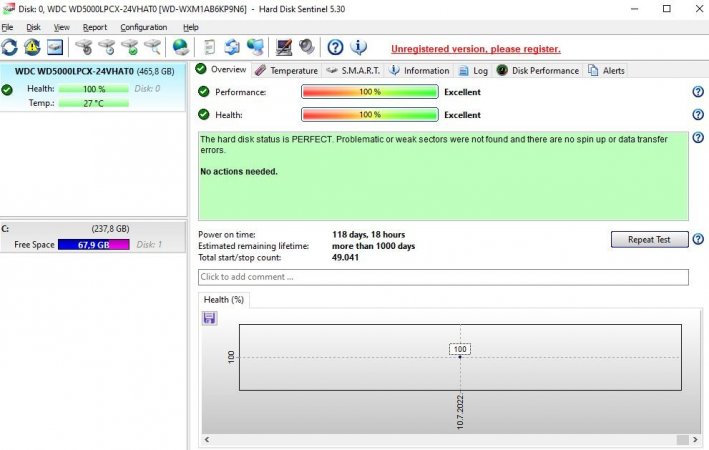Click the Performance 100 % gradient bar
Screen dimensions: 709x450
tap(370, 92)
